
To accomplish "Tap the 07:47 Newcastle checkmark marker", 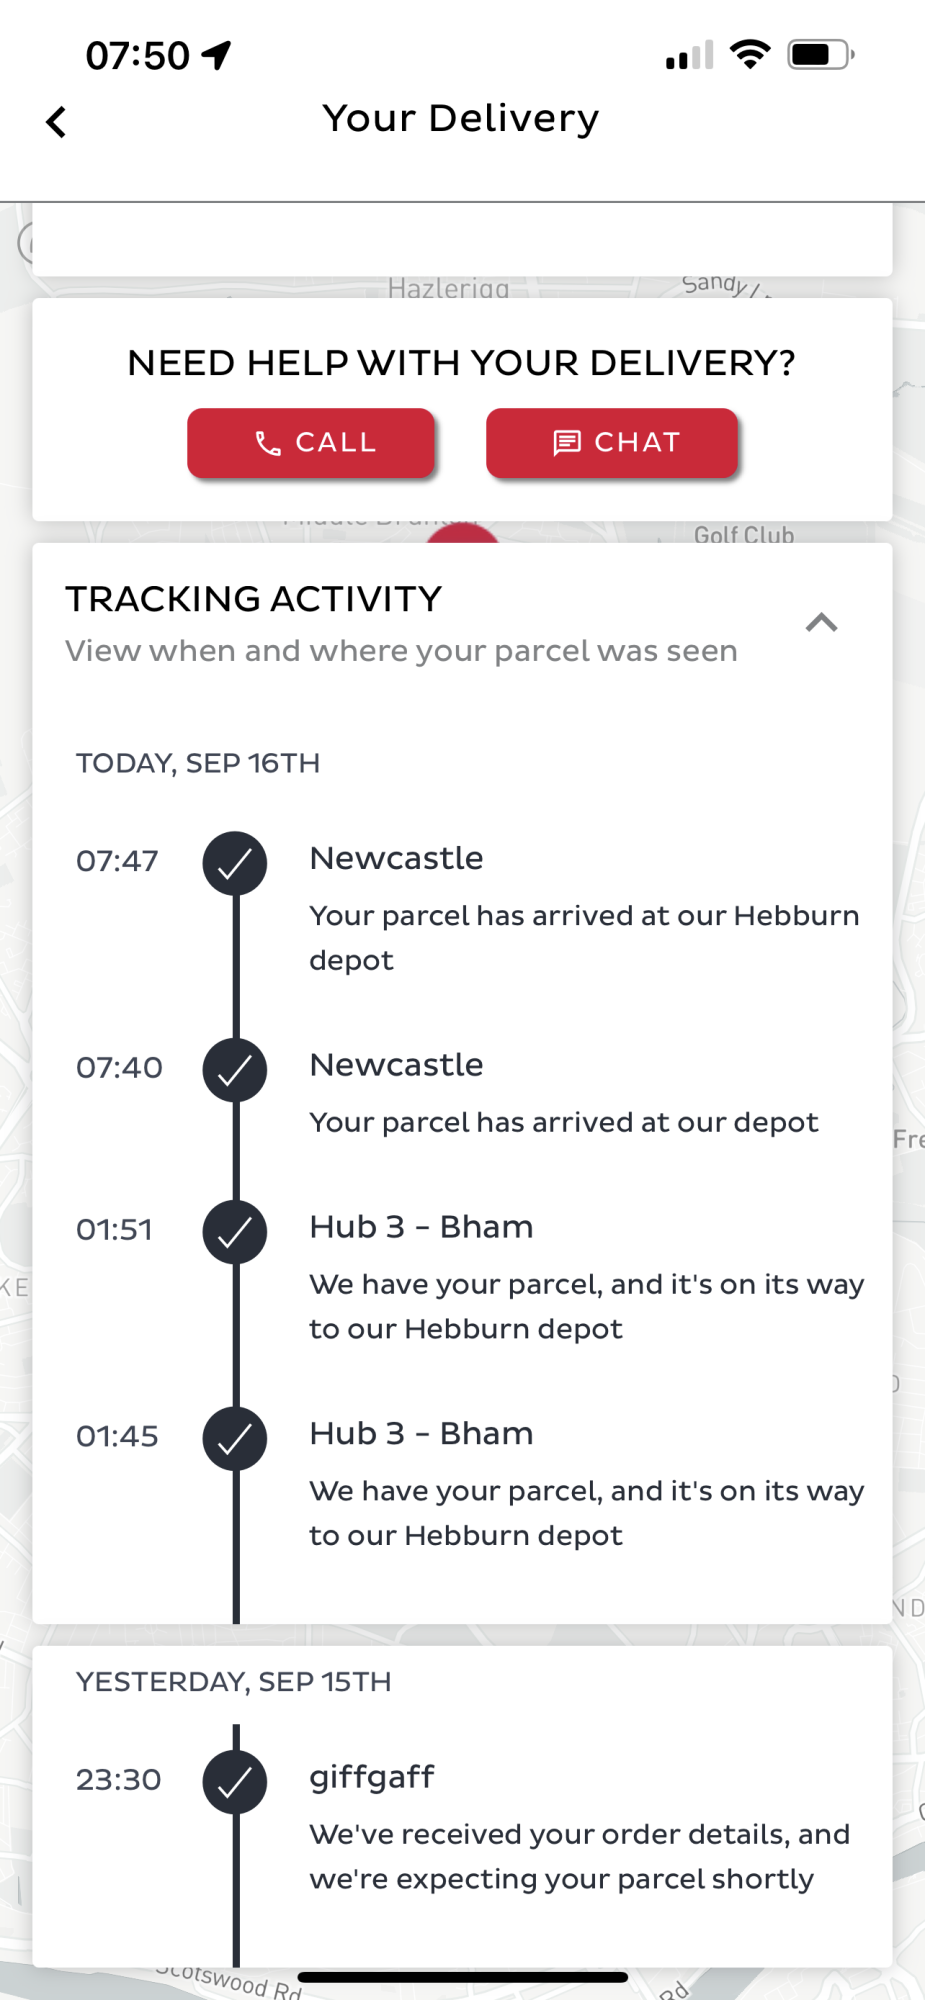I will pos(235,863).
